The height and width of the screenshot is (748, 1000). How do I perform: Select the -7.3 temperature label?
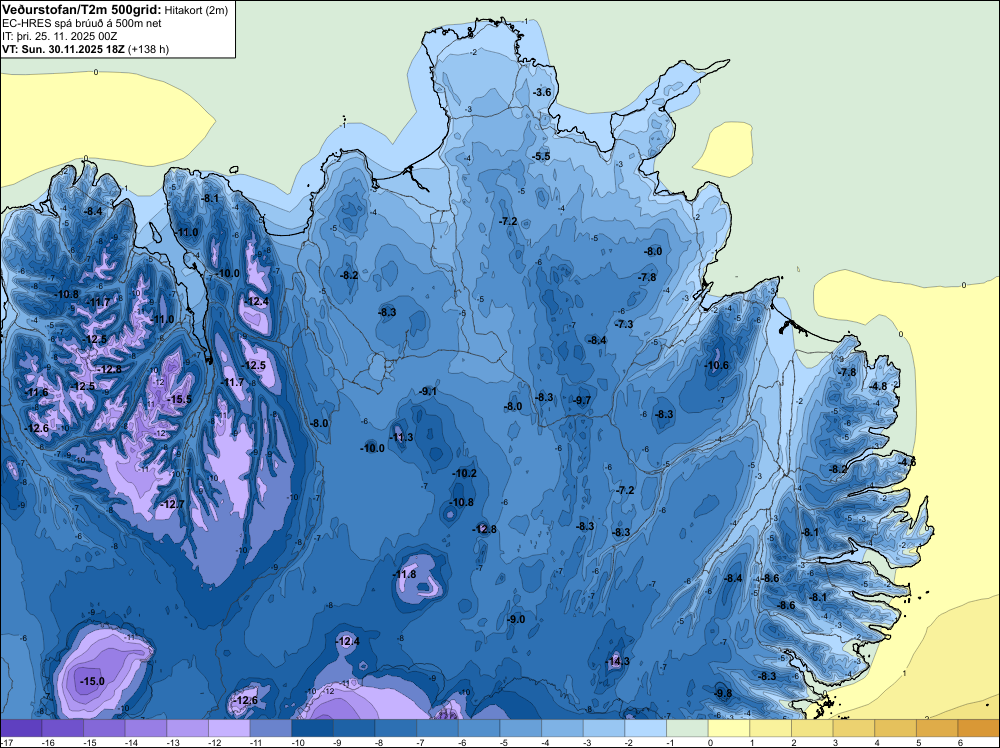[624, 324]
